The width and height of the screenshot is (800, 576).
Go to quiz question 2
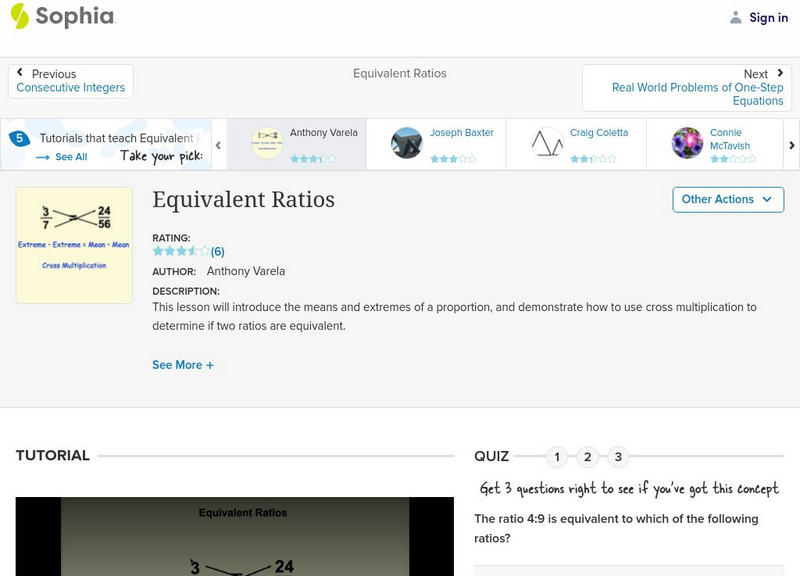click(x=588, y=457)
